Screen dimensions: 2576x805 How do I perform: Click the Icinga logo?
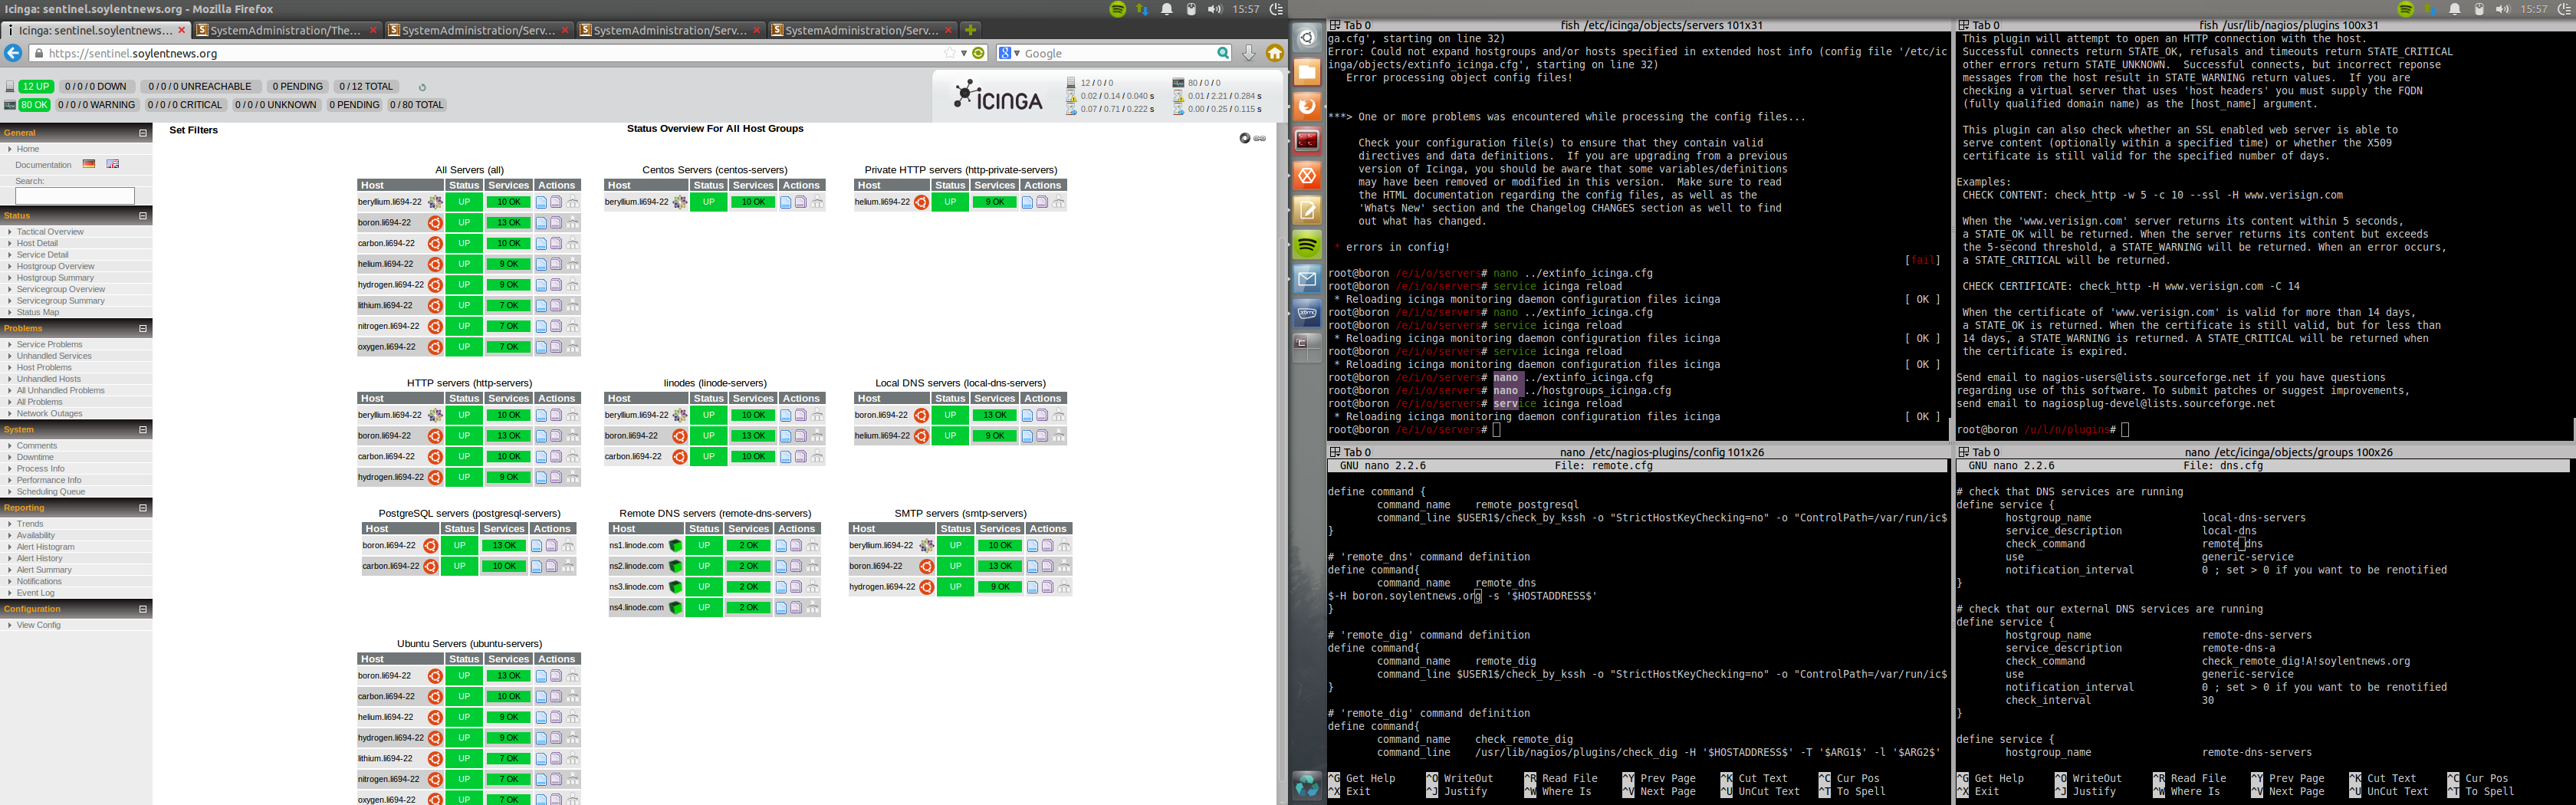click(x=997, y=96)
